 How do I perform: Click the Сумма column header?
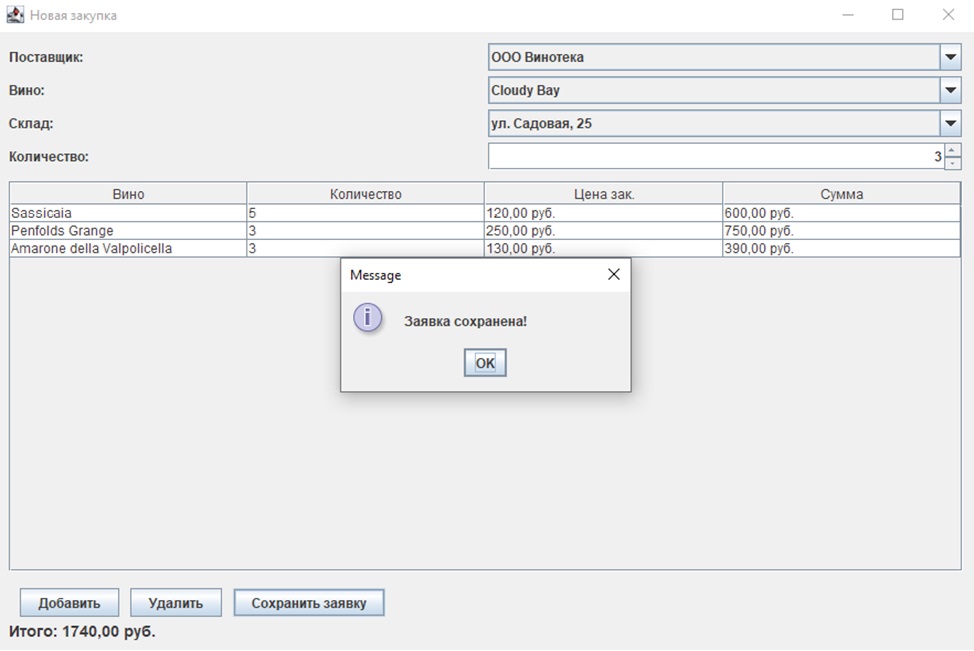(x=841, y=194)
